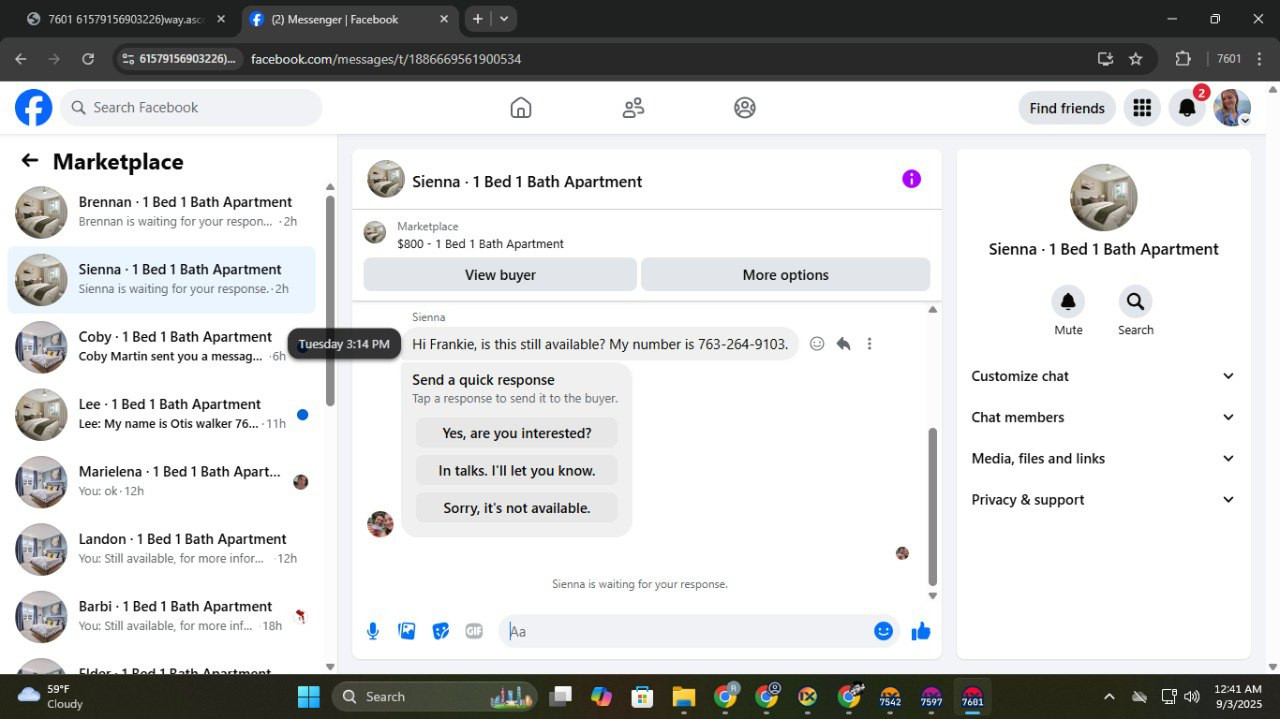Image resolution: width=1280 pixels, height=719 pixels.
Task: Search in conversation magnifier icon
Action: [1135, 302]
